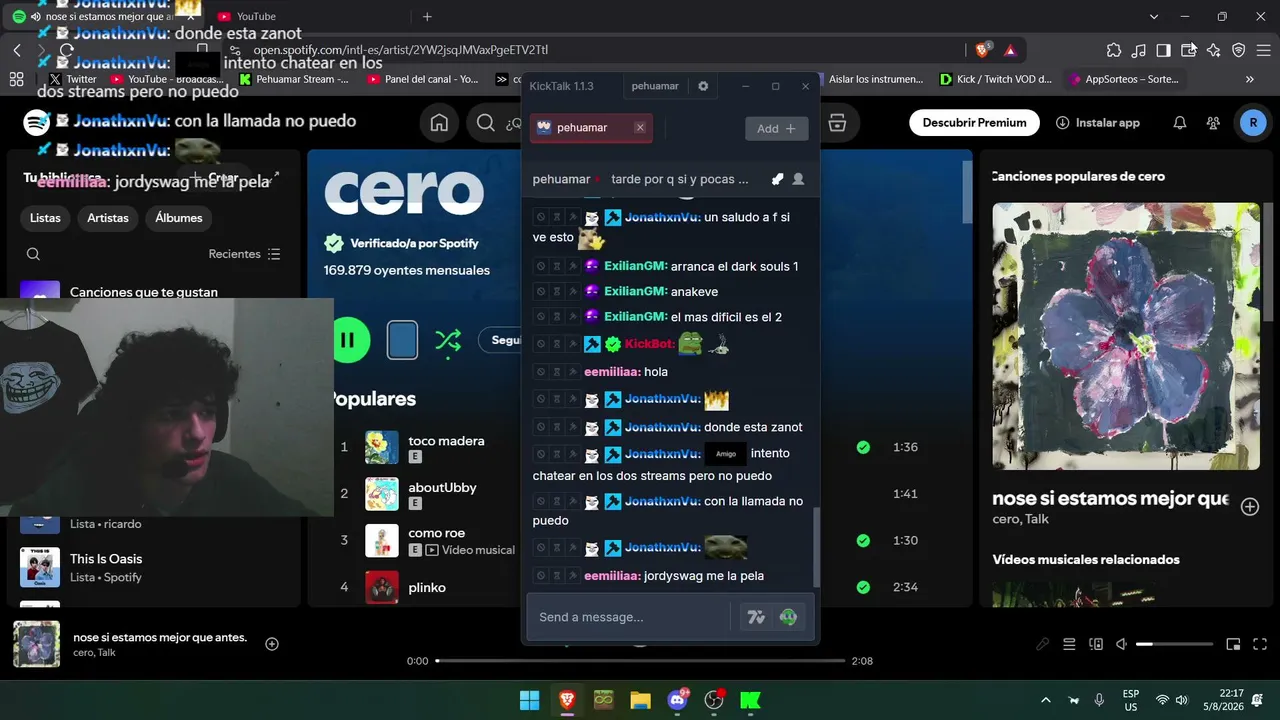
Task: Open the user list icon in KickTalk header
Action: (x=798, y=179)
